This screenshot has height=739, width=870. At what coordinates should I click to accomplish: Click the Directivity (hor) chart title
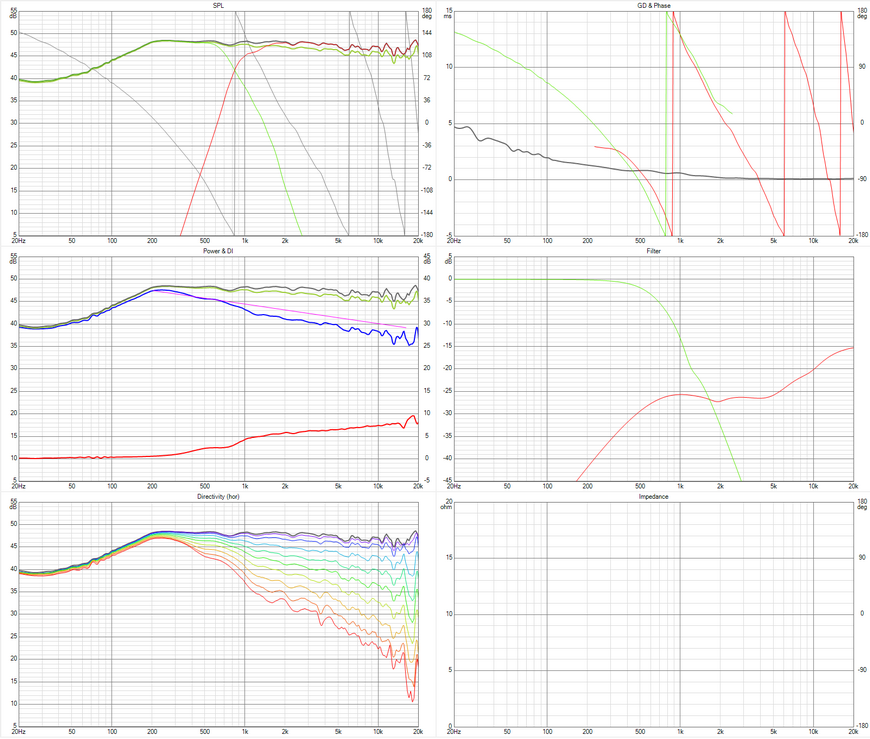coord(219,497)
